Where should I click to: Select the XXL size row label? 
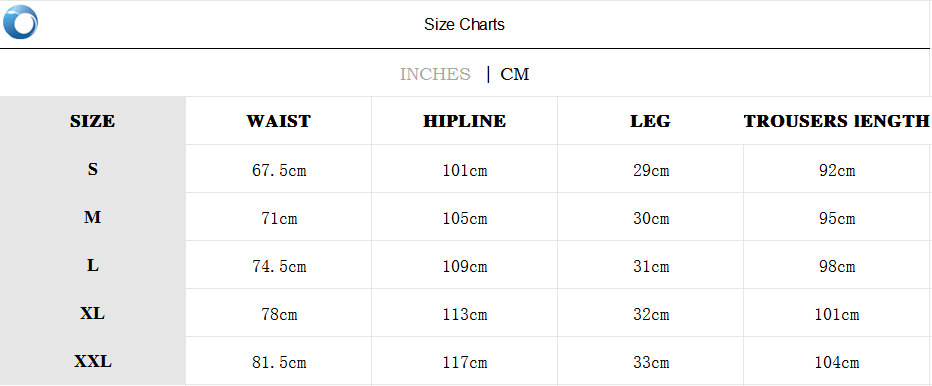[93, 362]
